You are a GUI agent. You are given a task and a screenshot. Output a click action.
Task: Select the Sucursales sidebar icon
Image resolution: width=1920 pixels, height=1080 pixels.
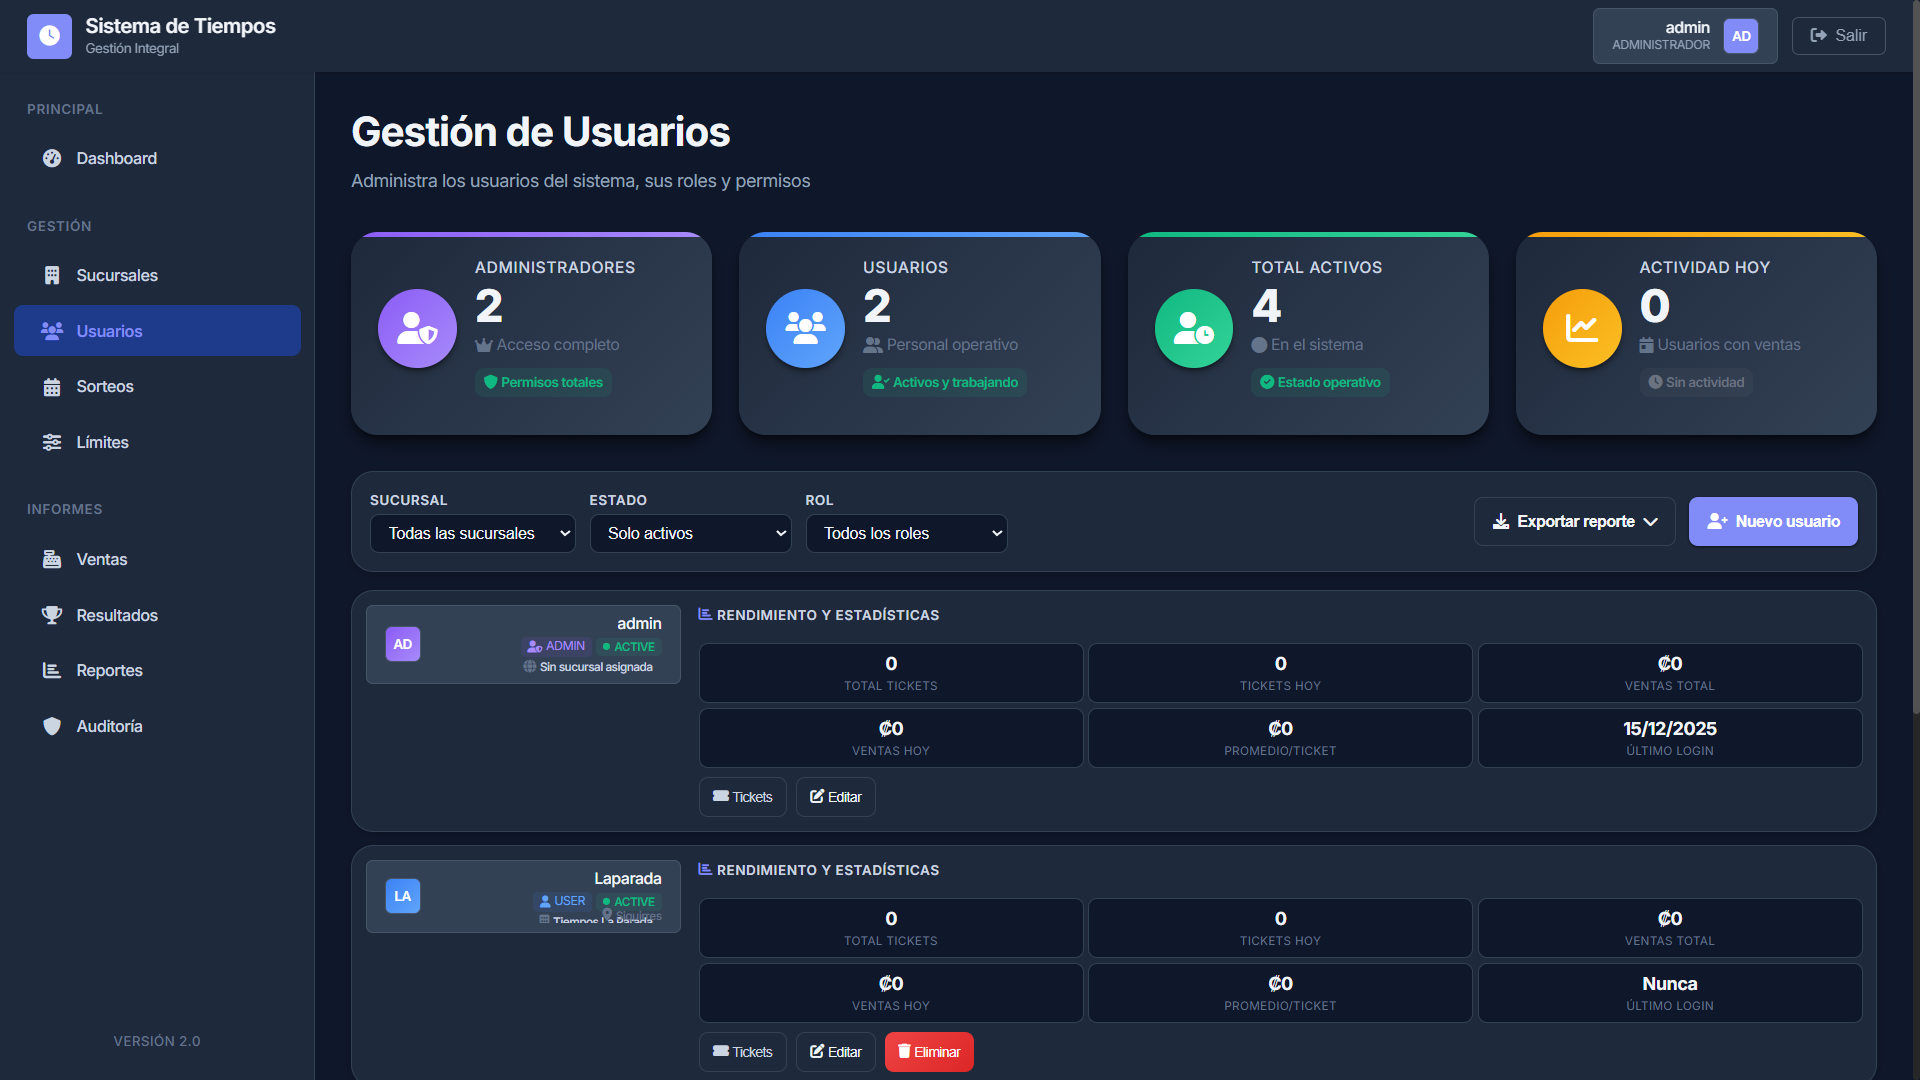(52, 275)
